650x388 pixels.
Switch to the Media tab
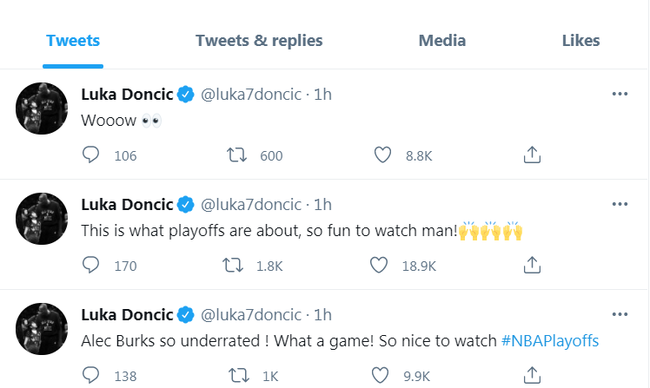pyautogui.click(x=442, y=41)
